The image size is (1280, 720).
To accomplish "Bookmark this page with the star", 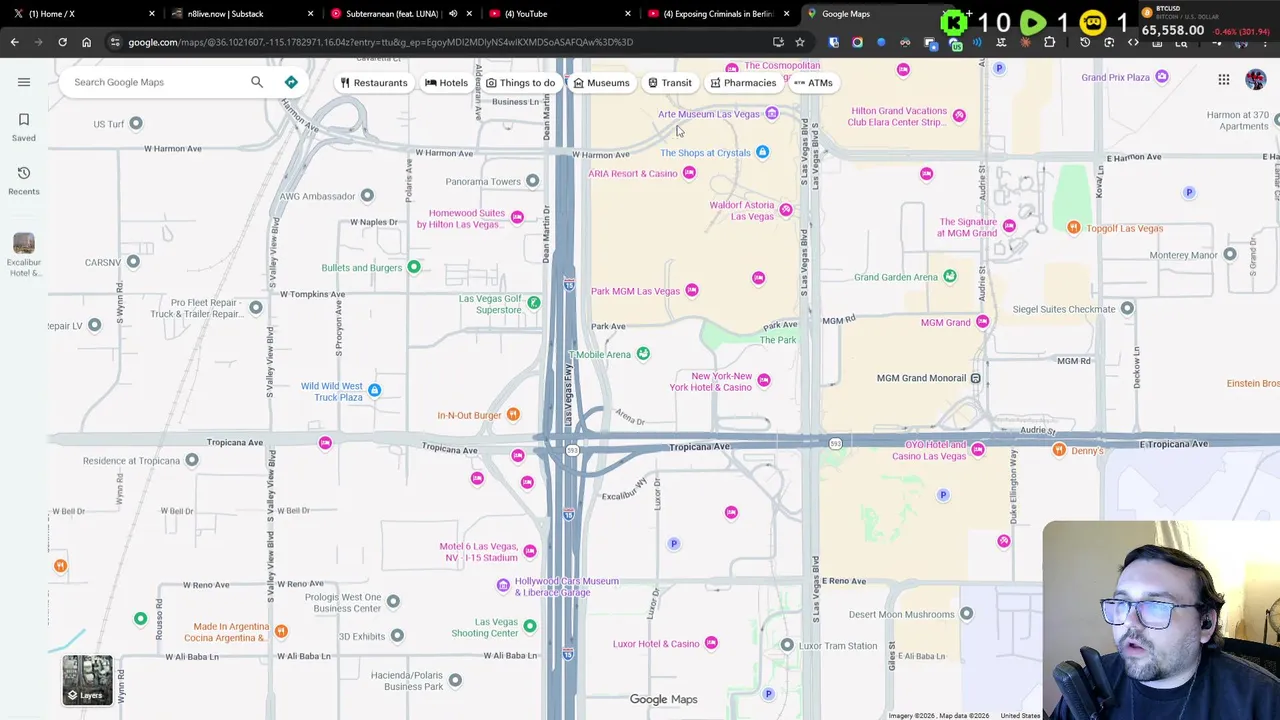I will pyautogui.click(x=800, y=42).
